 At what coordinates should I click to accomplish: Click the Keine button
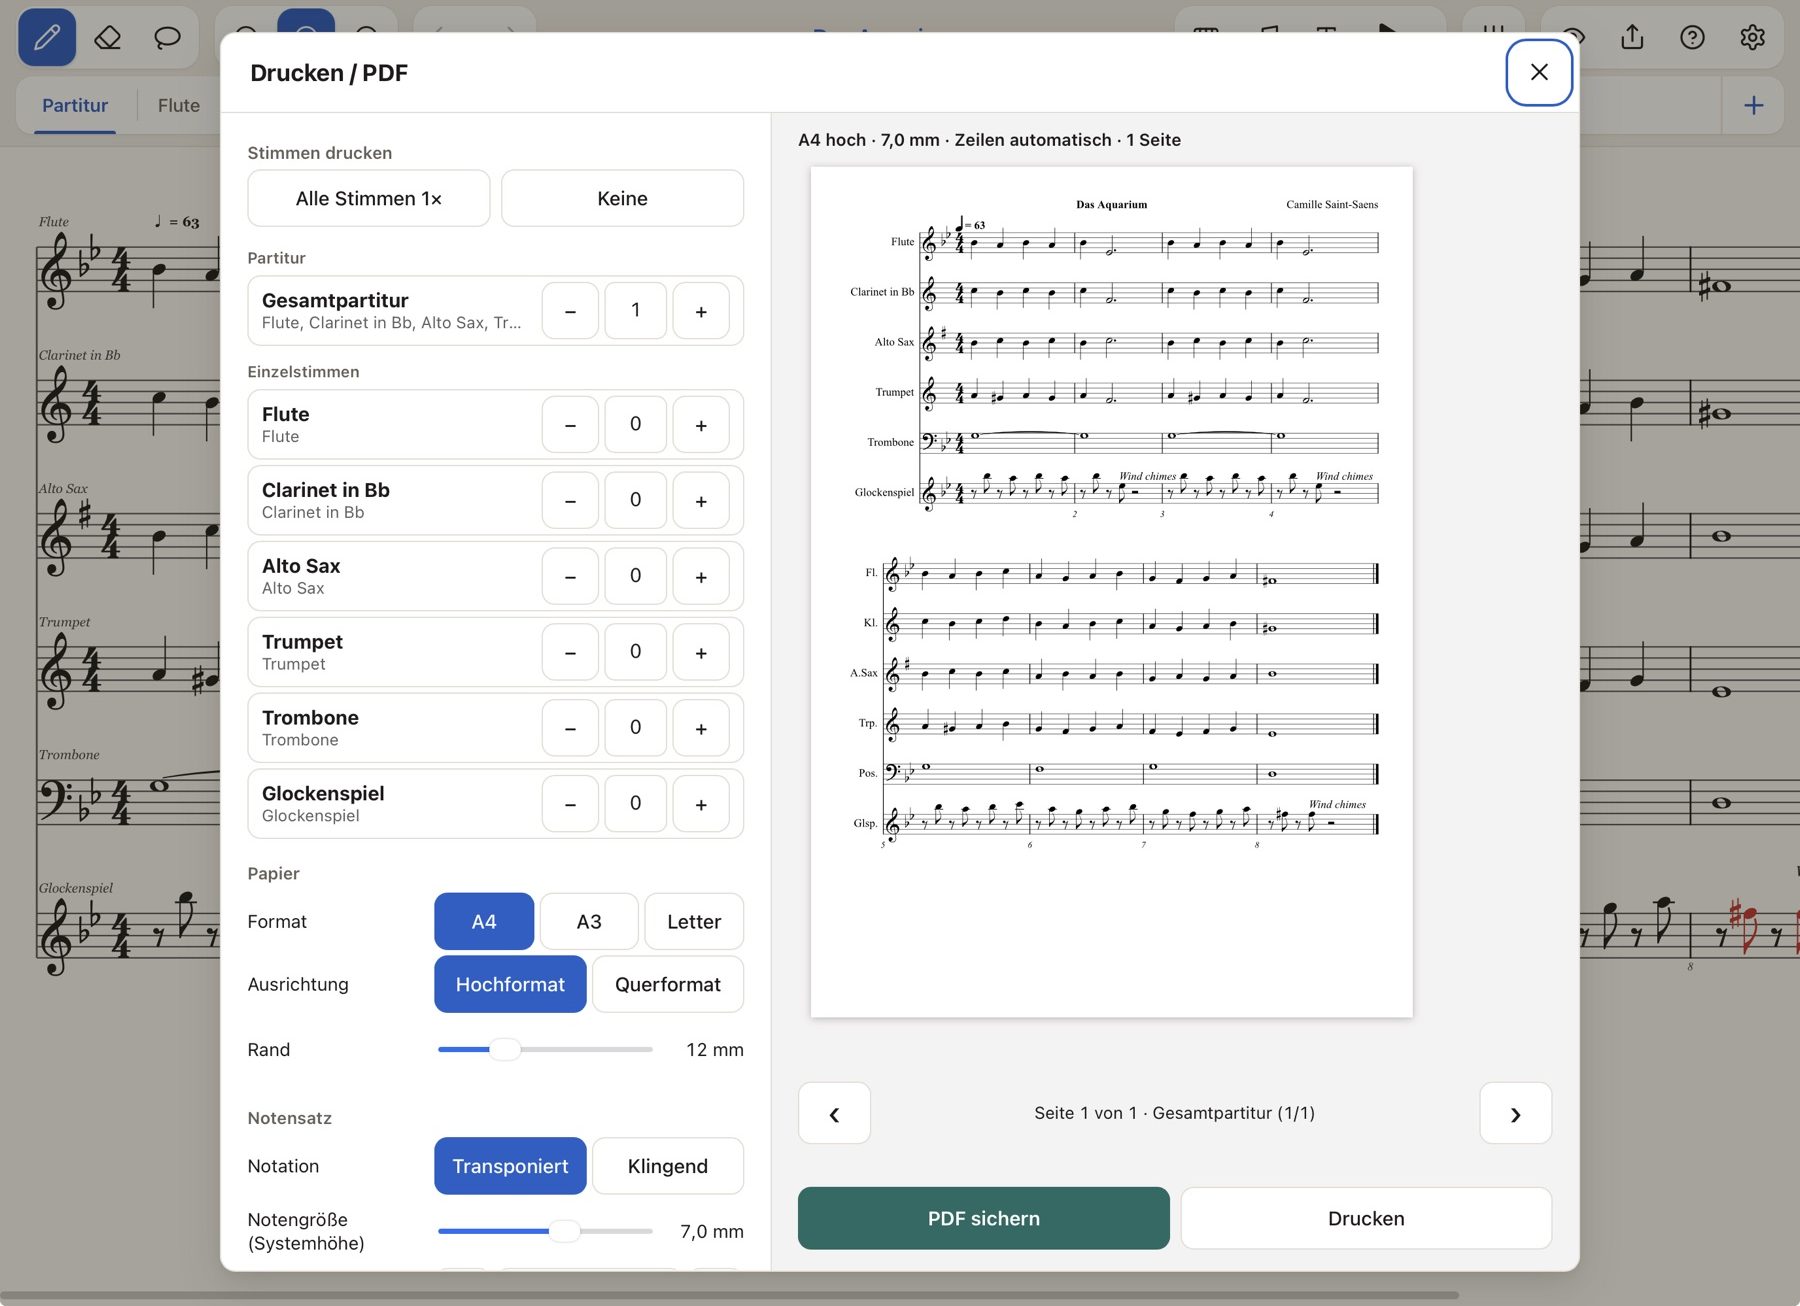(622, 199)
